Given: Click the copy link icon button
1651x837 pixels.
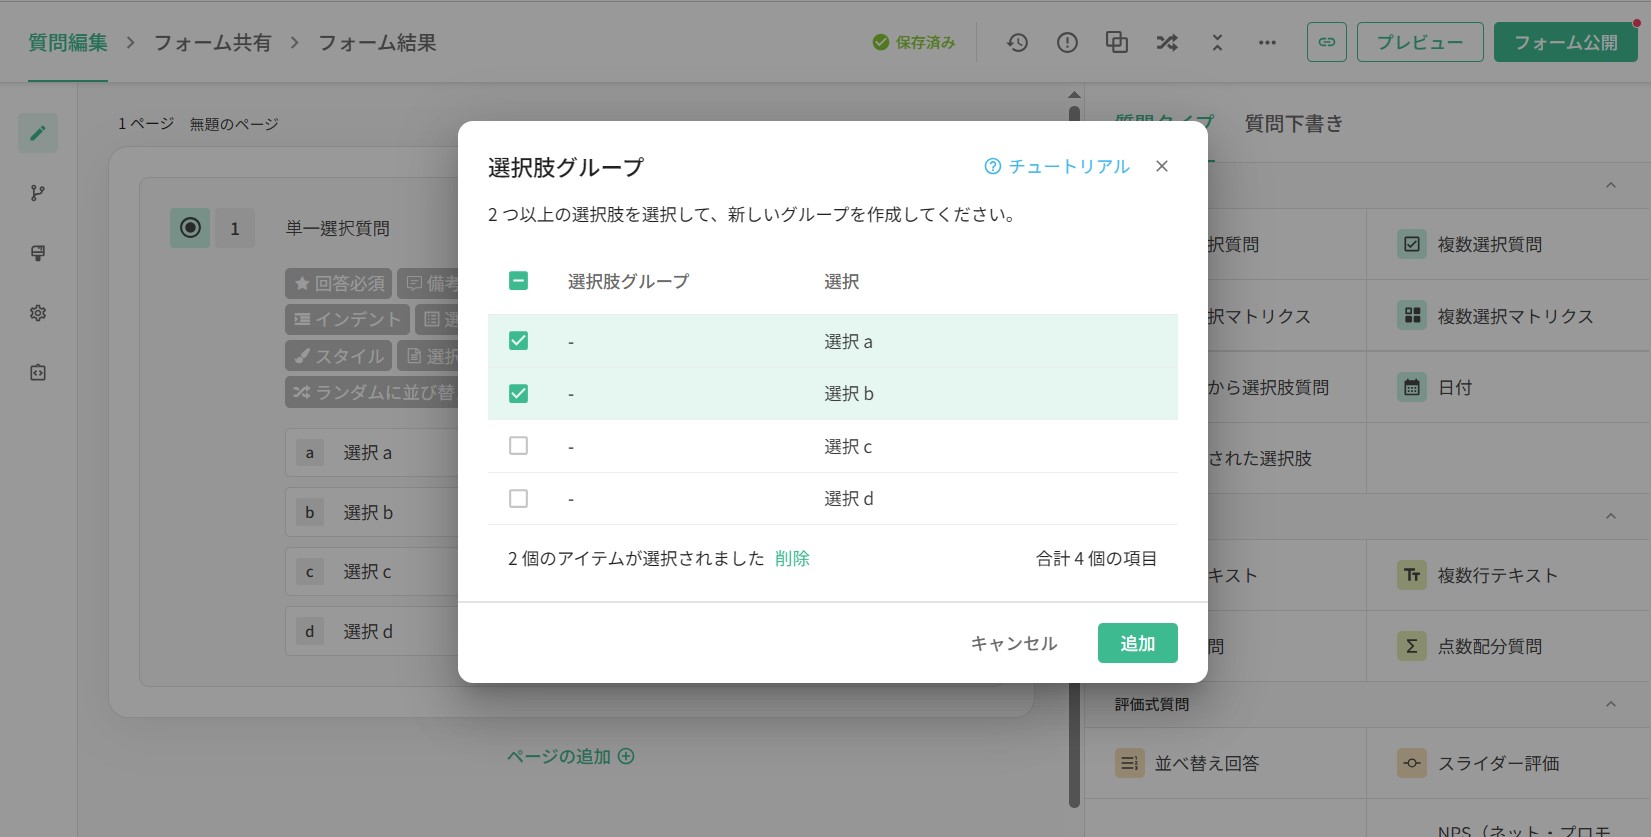Looking at the screenshot, I should point(1327,42).
